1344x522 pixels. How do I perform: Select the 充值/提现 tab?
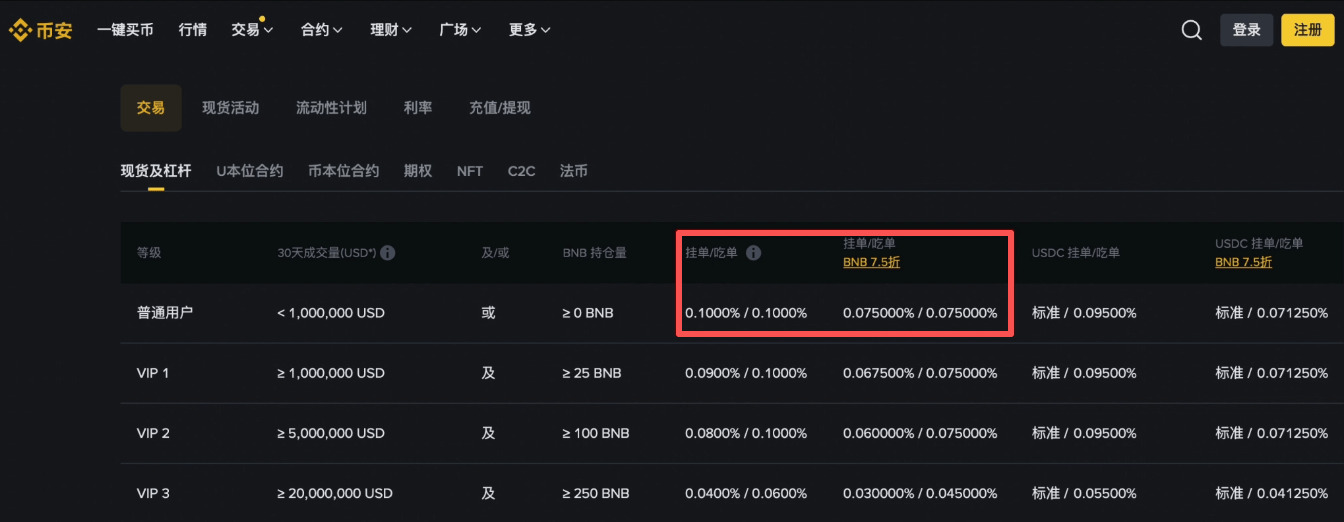tap(499, 108)
